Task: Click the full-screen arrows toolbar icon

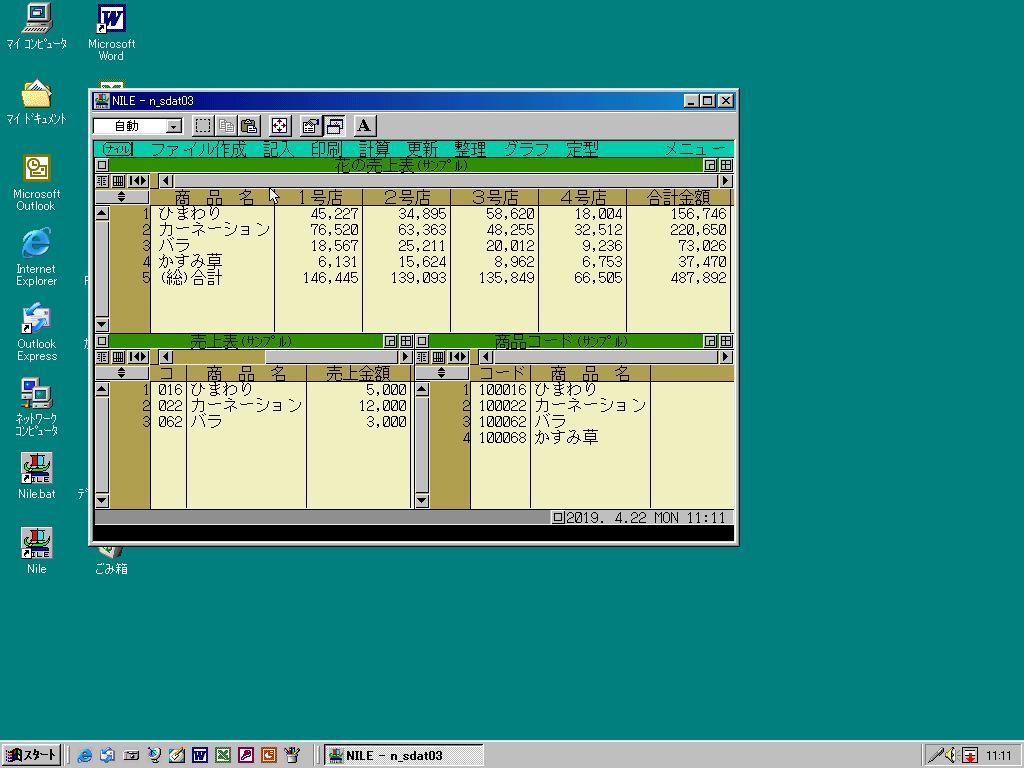Action: click(x=279, y=126)
